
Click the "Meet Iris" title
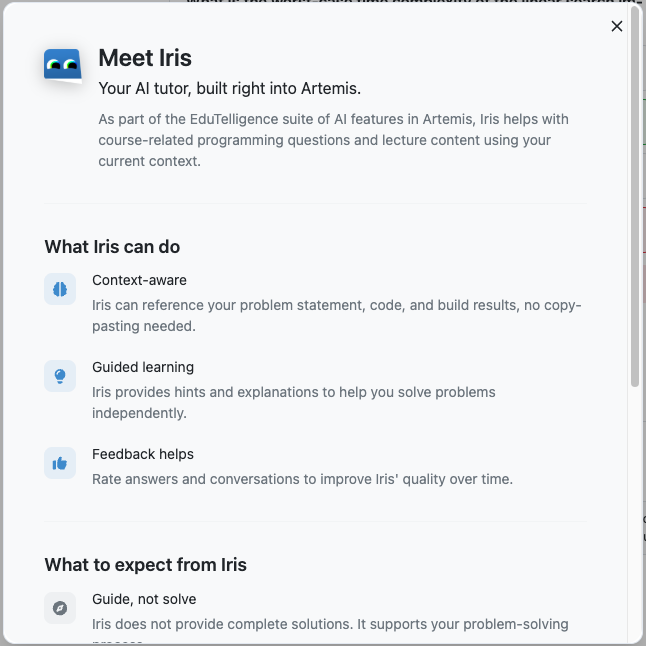[x=145, y=58]
